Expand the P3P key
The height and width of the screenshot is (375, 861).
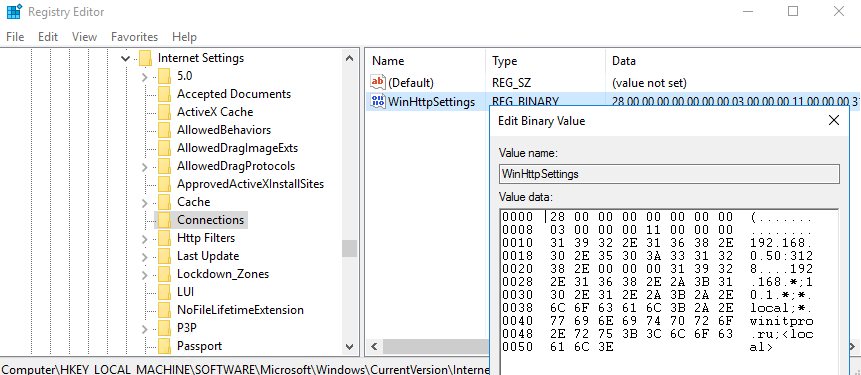pos(144,329)
